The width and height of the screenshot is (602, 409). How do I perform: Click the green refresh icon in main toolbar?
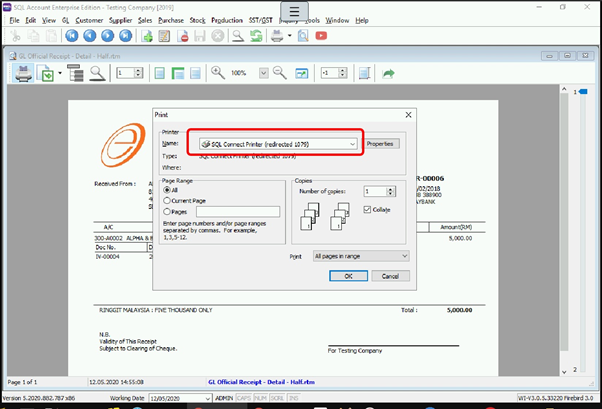pyautogui.click(x=257, y=36)
